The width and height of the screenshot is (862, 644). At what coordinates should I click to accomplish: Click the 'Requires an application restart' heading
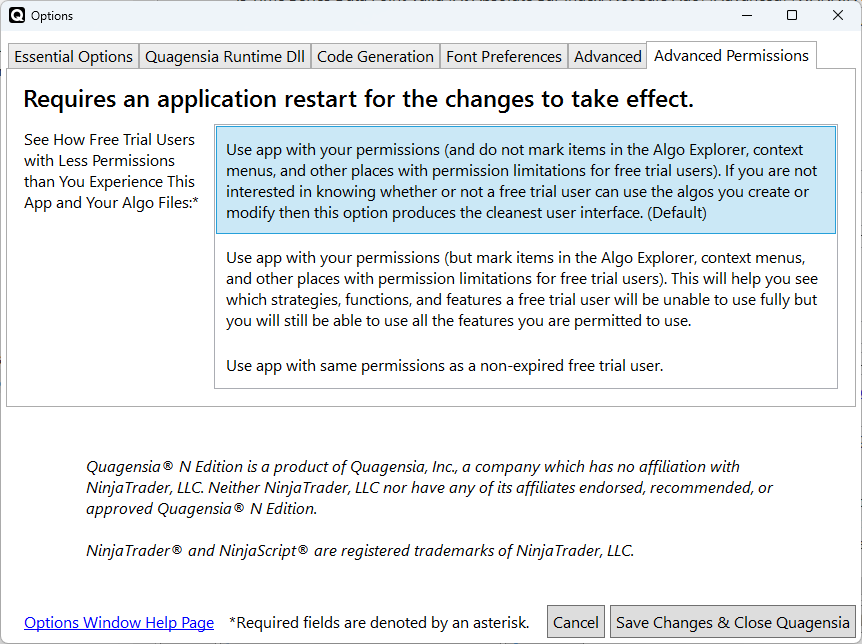(x=358, y=99)
